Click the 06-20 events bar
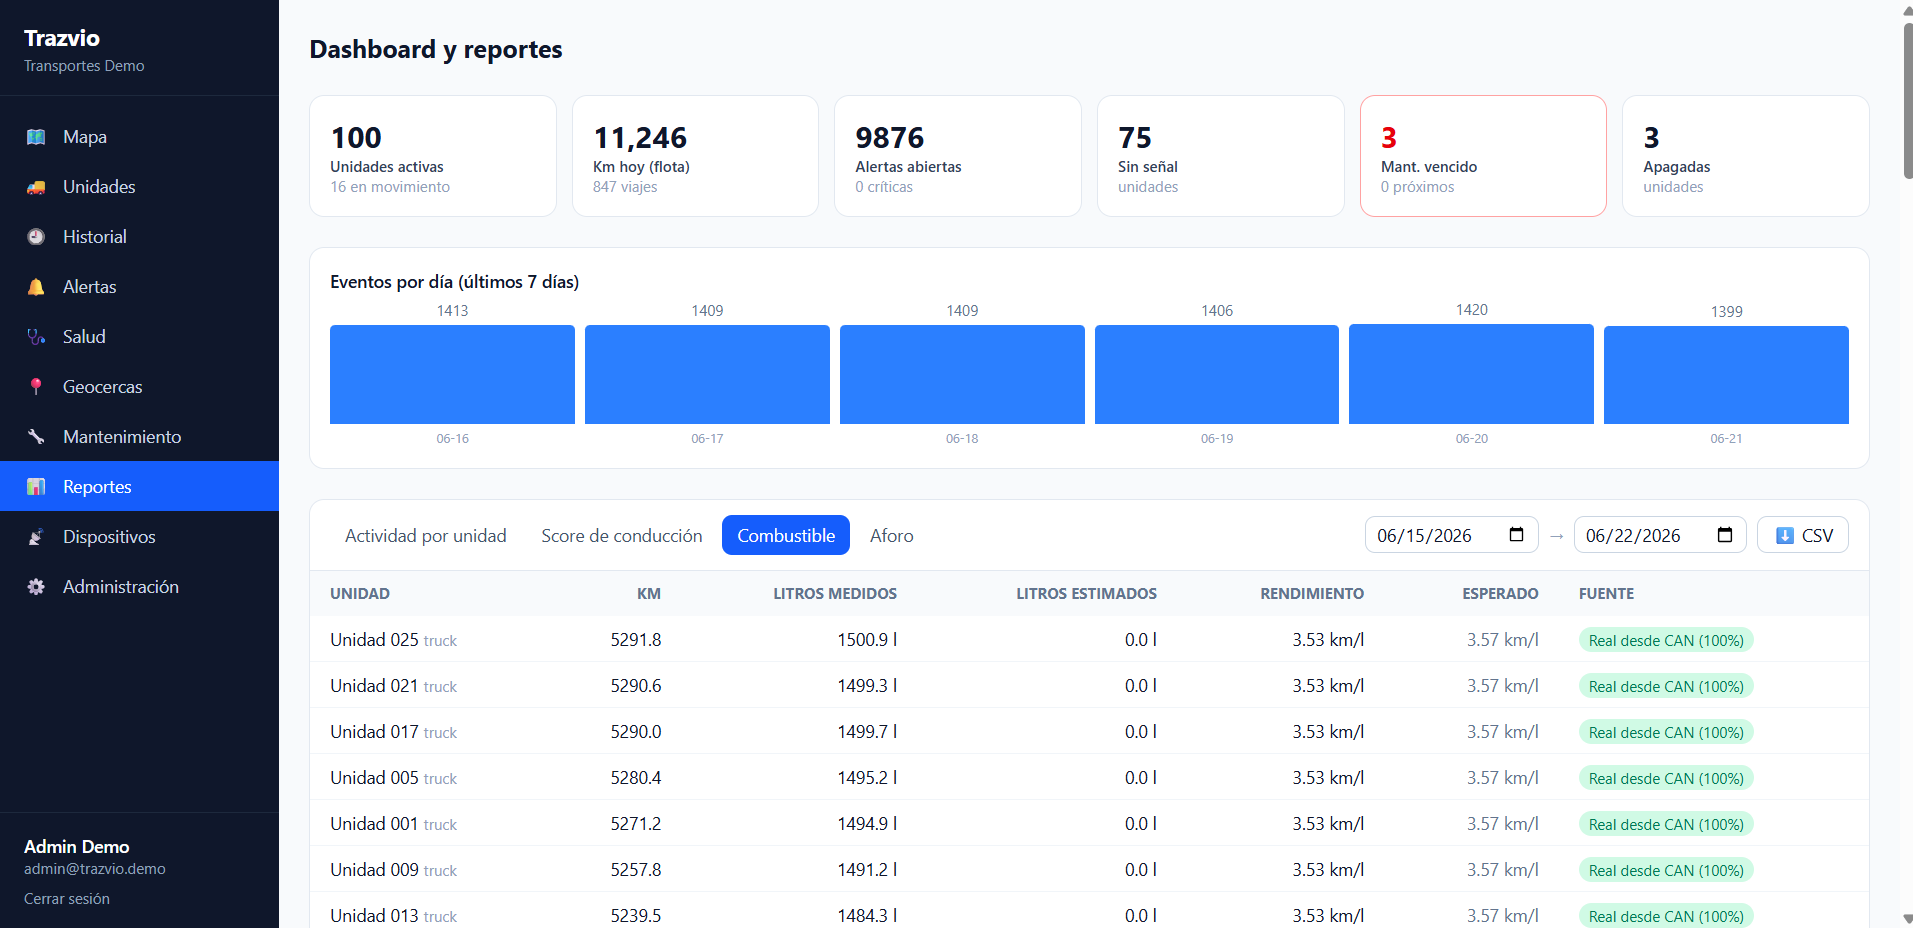This screenshot has height=928, width=1913. [1471, 374]
